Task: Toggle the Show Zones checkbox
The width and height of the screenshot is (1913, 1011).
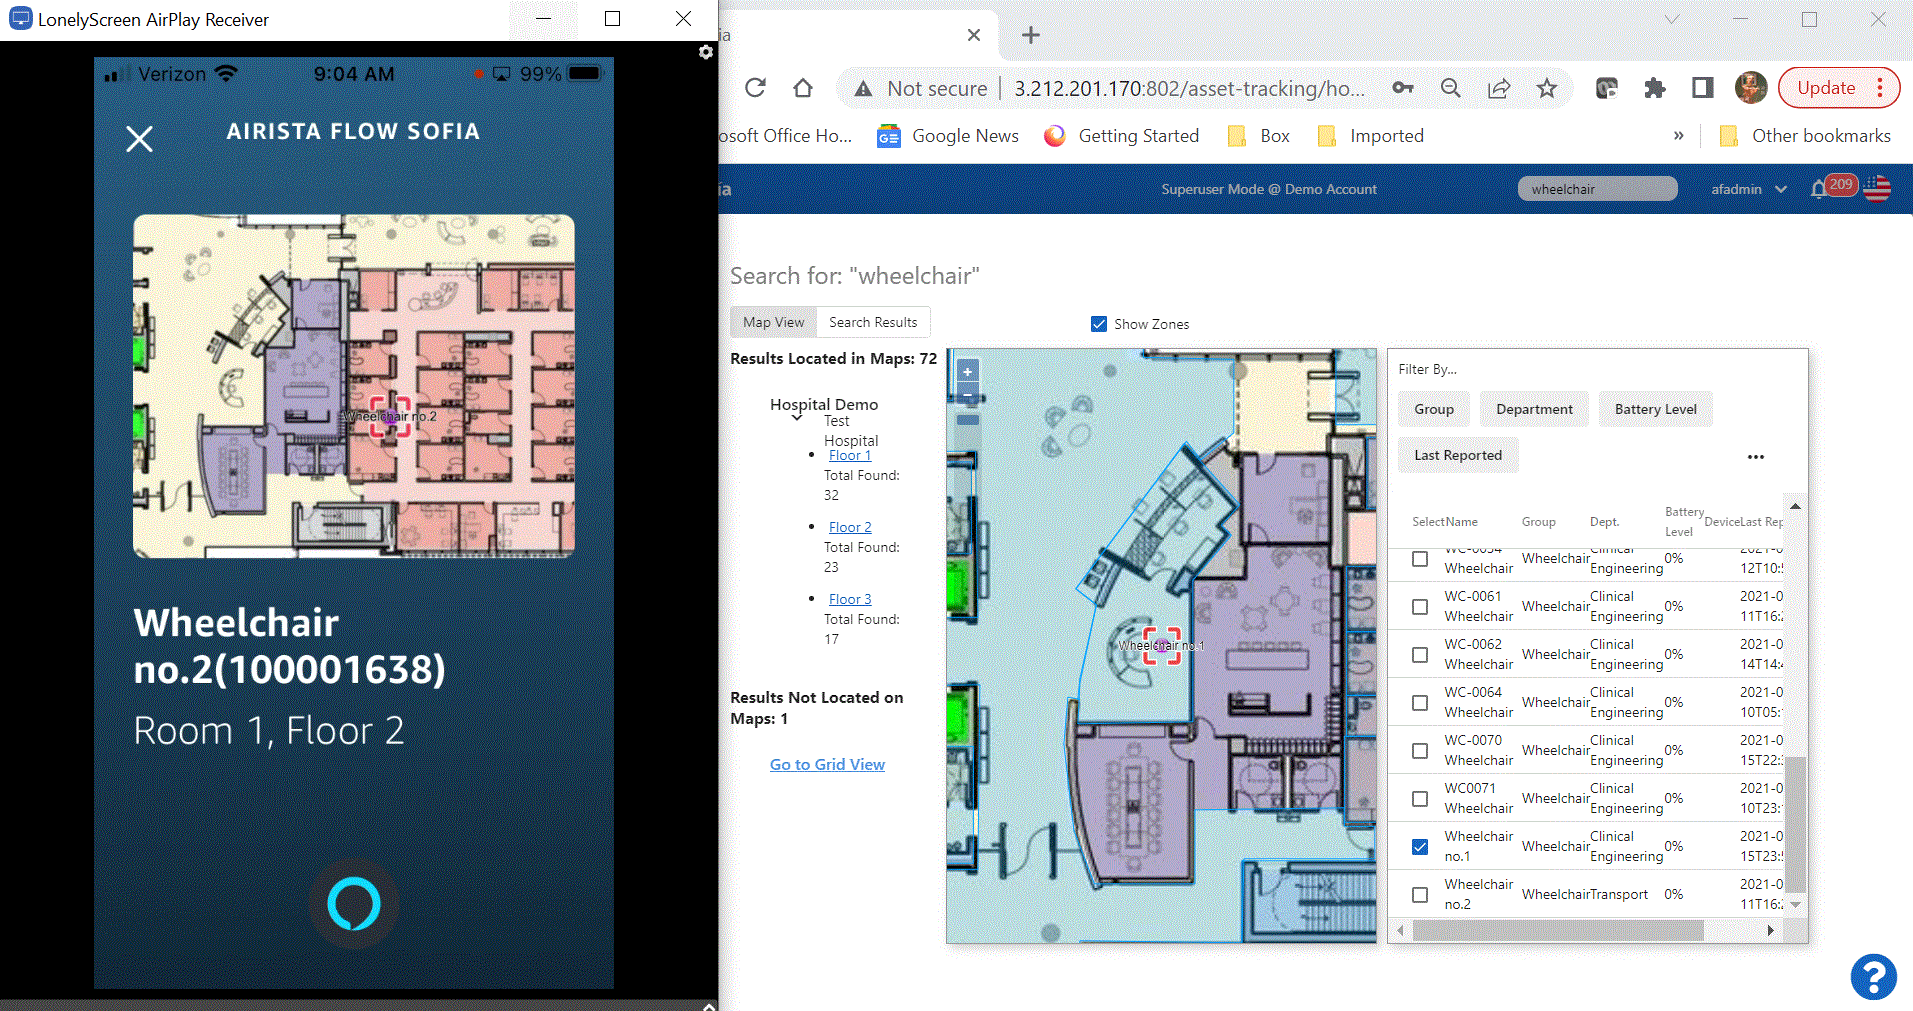Action: tap(1098, 324)
